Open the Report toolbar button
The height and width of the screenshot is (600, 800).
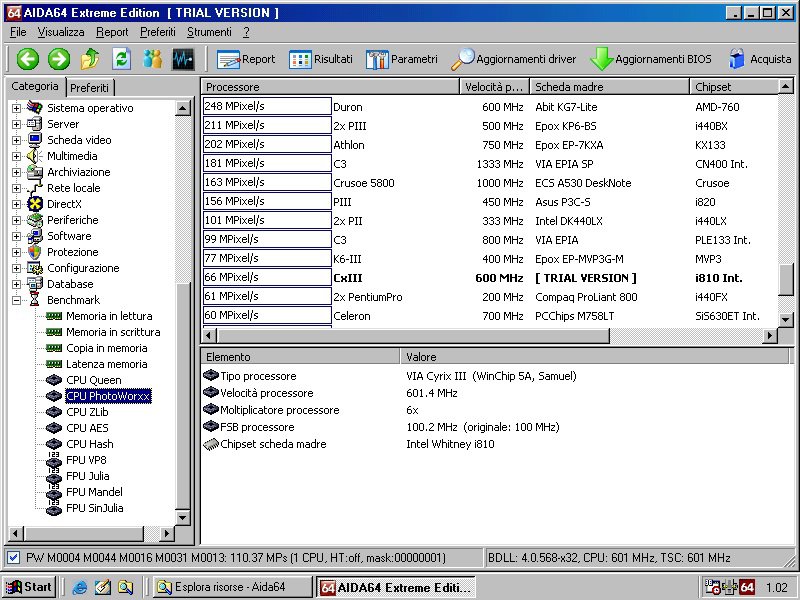[x=246, y=59]
